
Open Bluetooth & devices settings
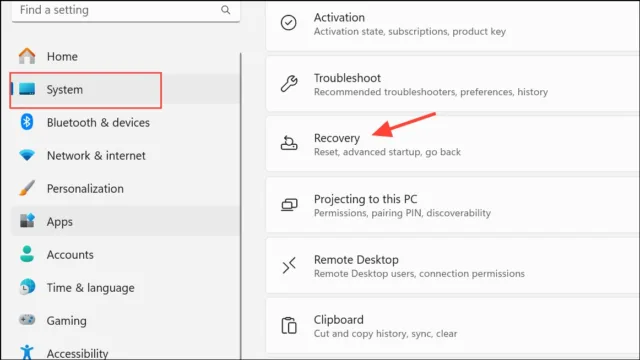[126, 122]
